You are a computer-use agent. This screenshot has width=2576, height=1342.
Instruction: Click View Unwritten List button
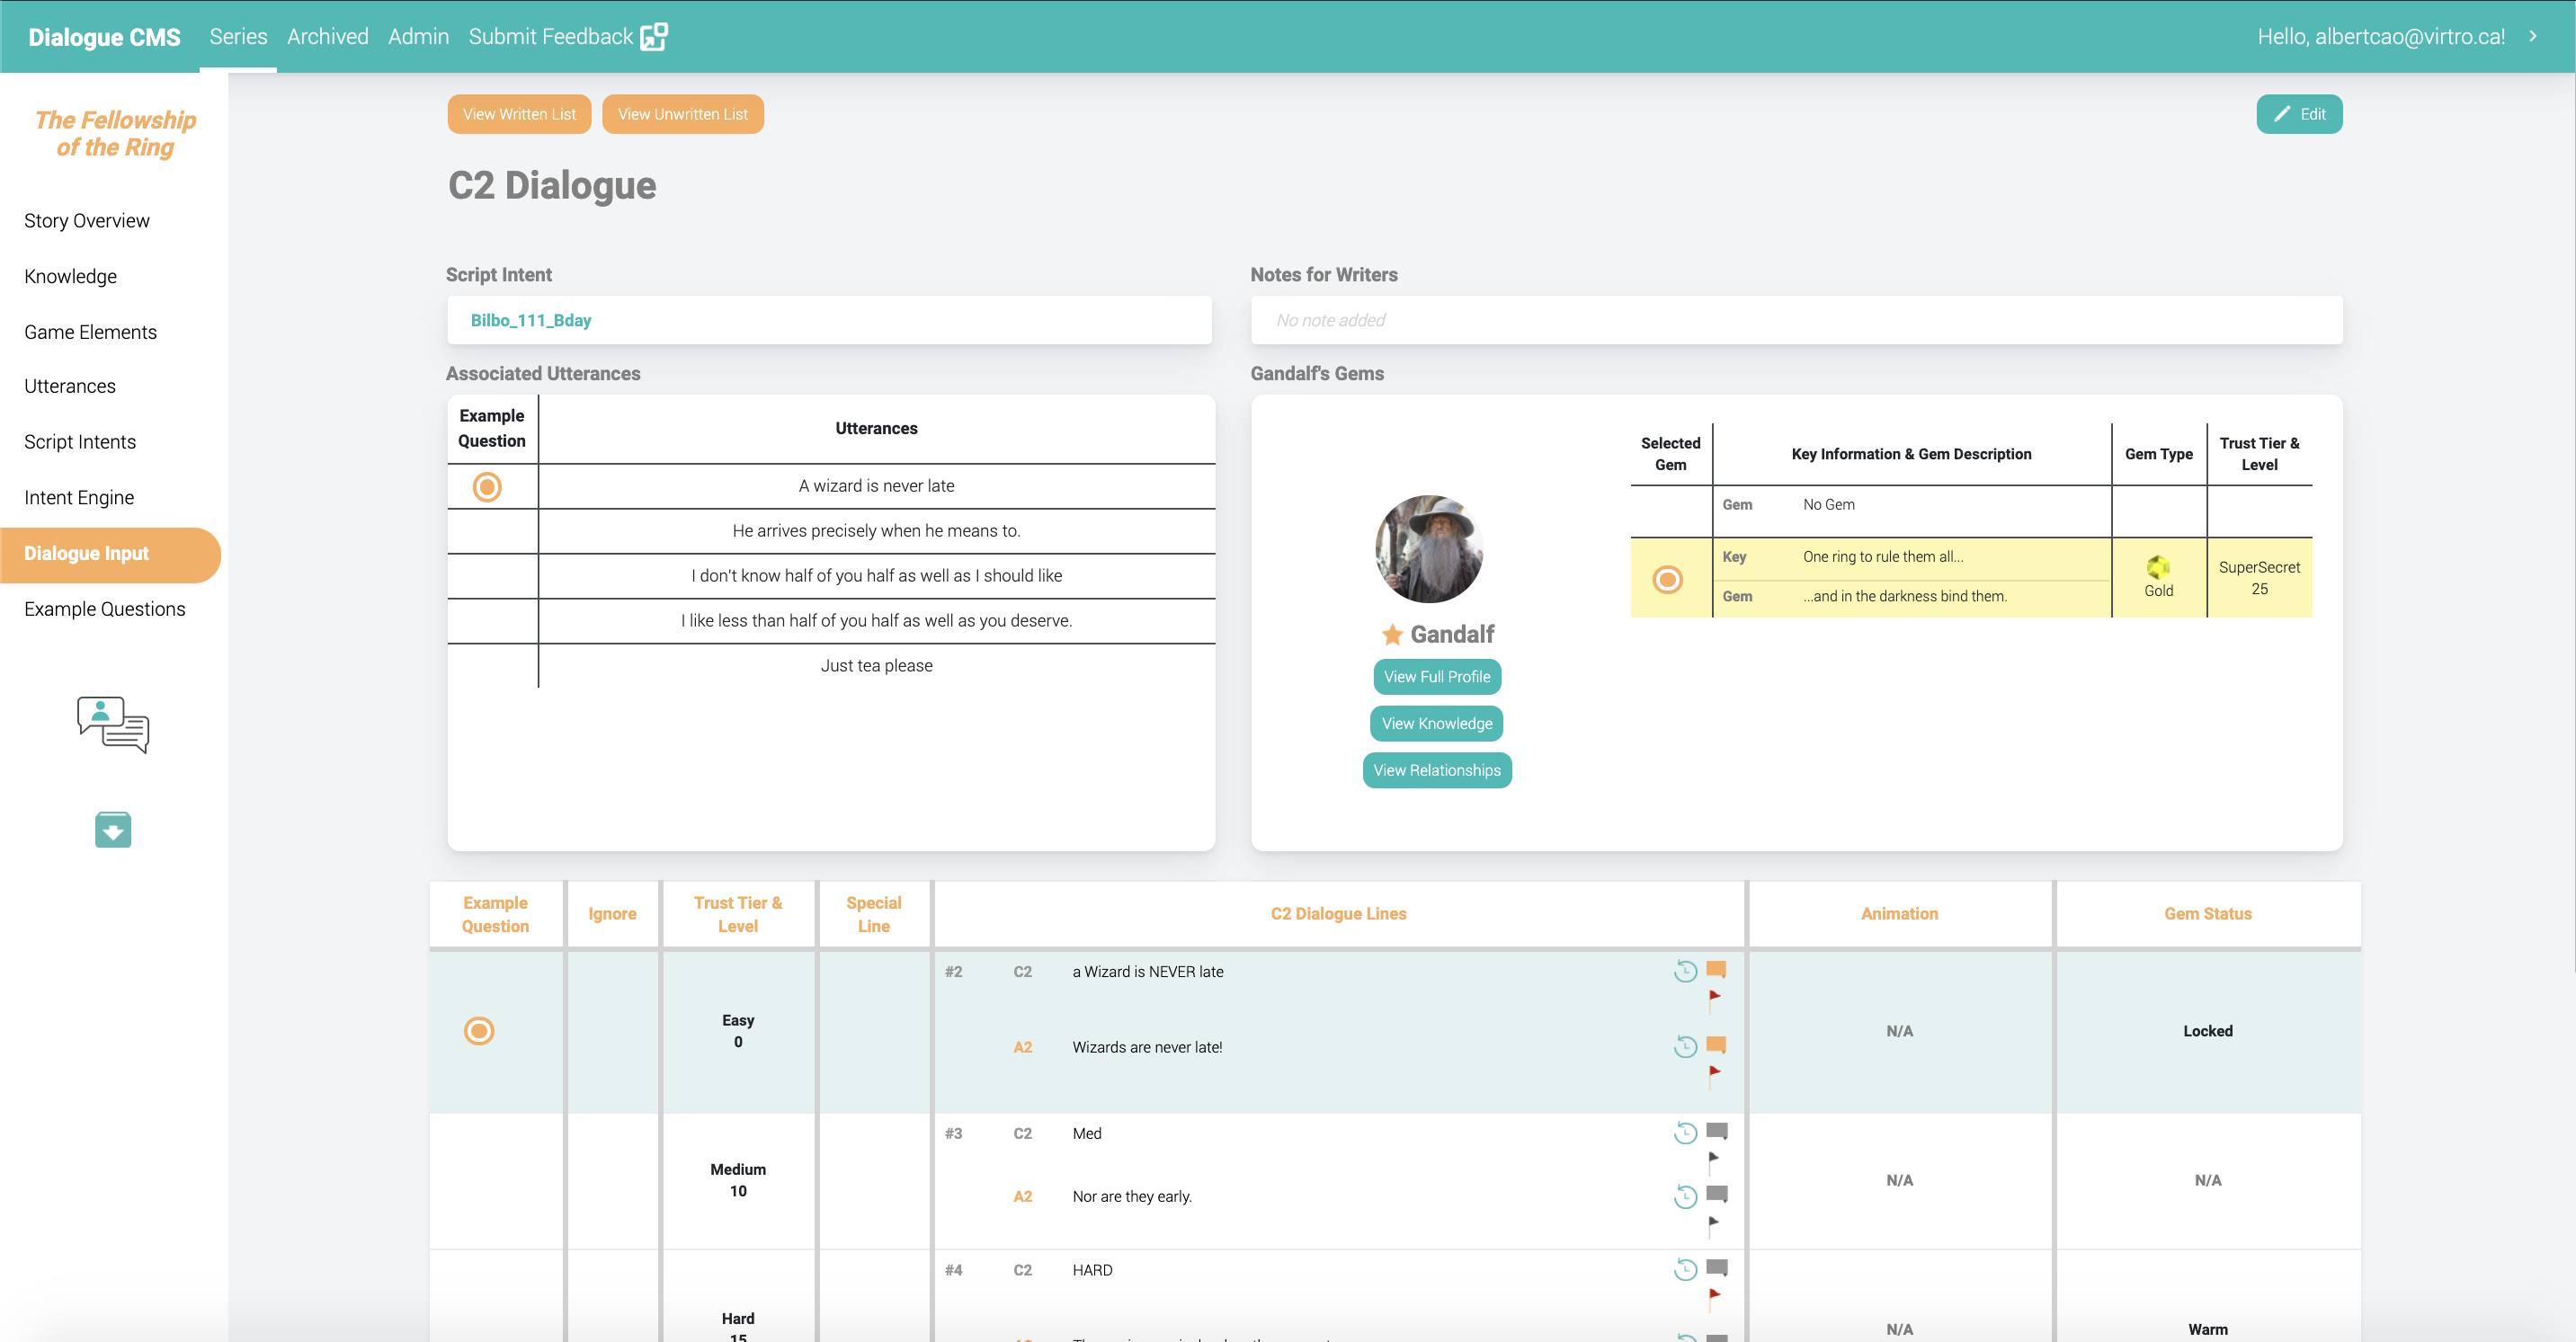(682, 114)
